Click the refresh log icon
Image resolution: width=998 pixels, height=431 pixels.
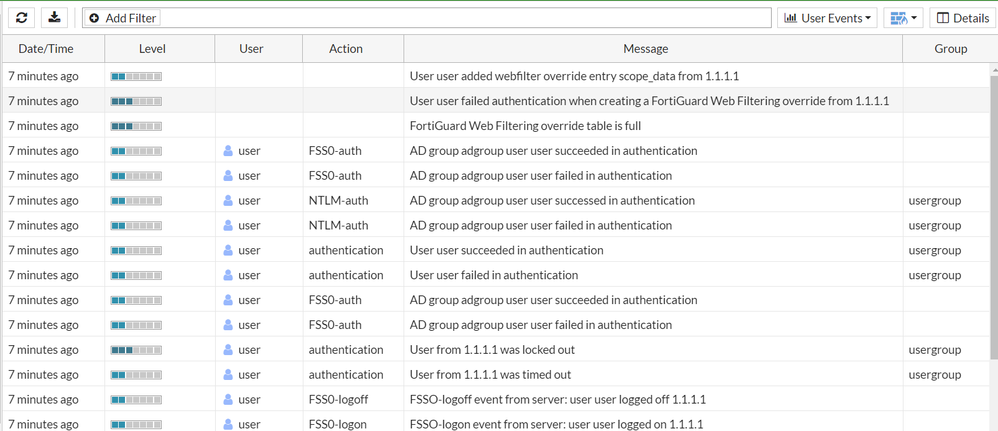coord(21,17)
